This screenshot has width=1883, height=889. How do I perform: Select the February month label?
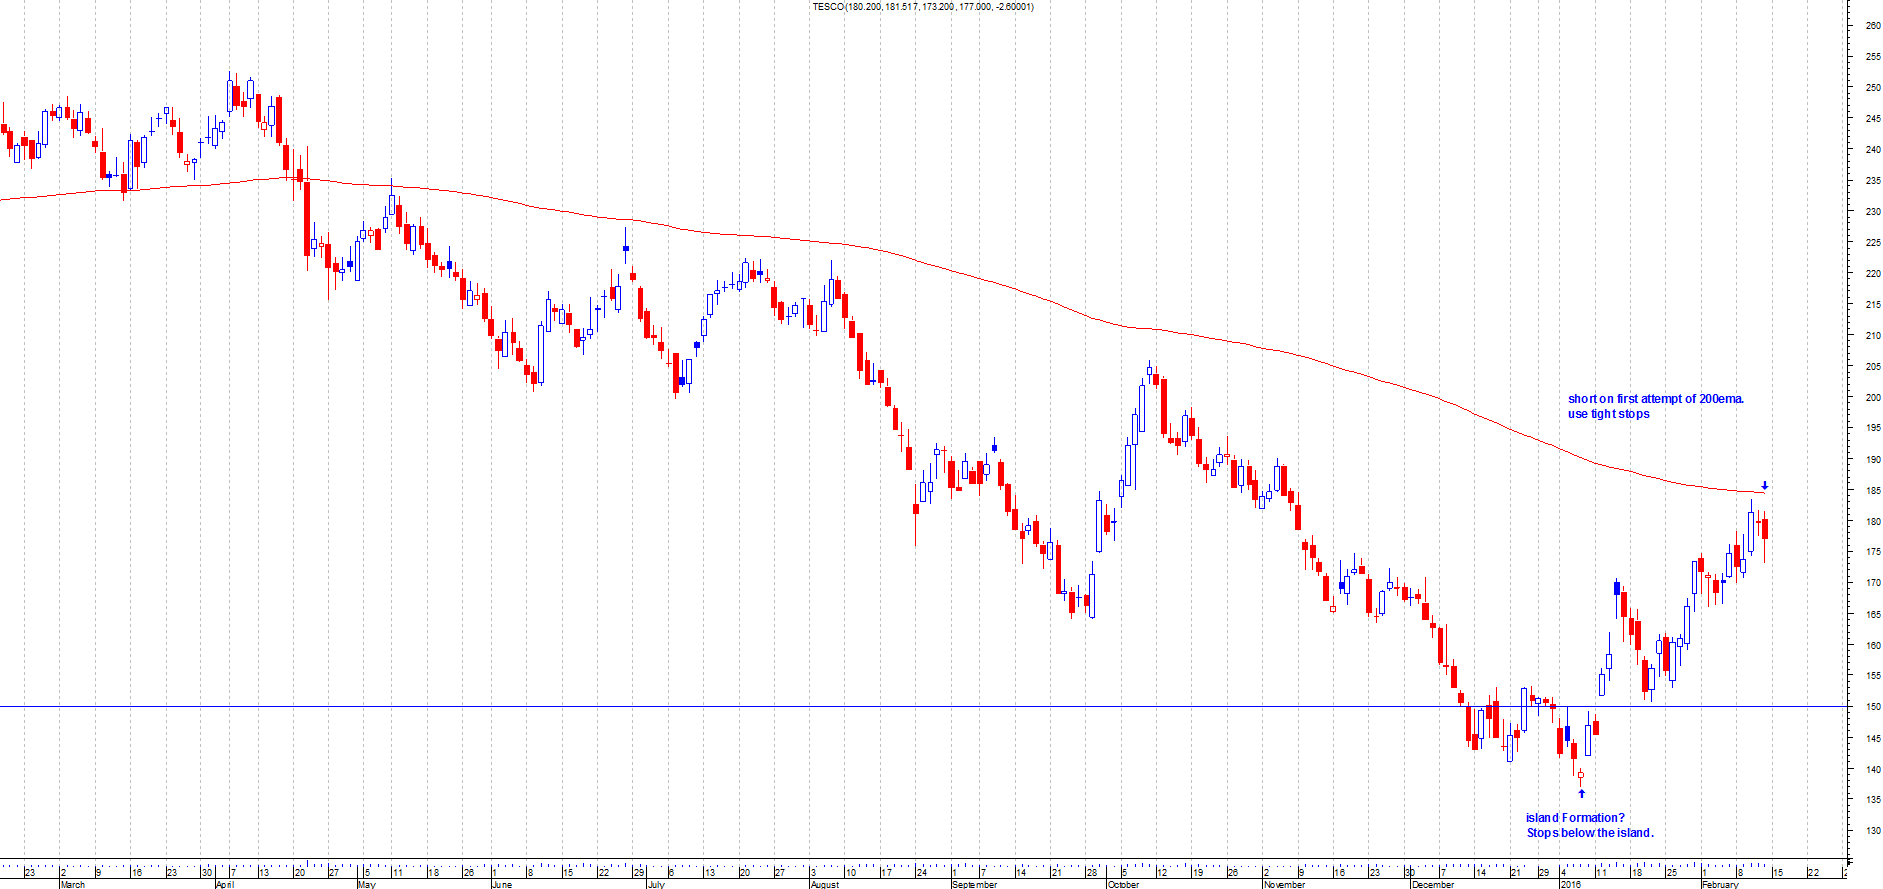(x=1720, y=884)
